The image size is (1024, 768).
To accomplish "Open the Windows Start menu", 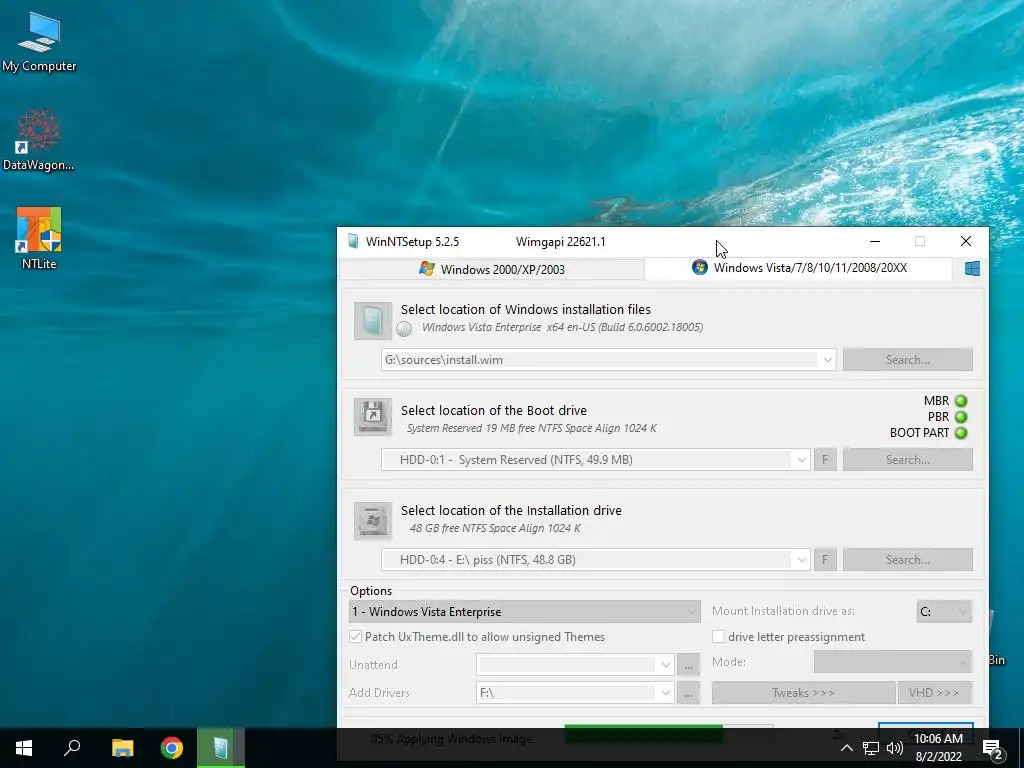I will click(x=24, y=748).
